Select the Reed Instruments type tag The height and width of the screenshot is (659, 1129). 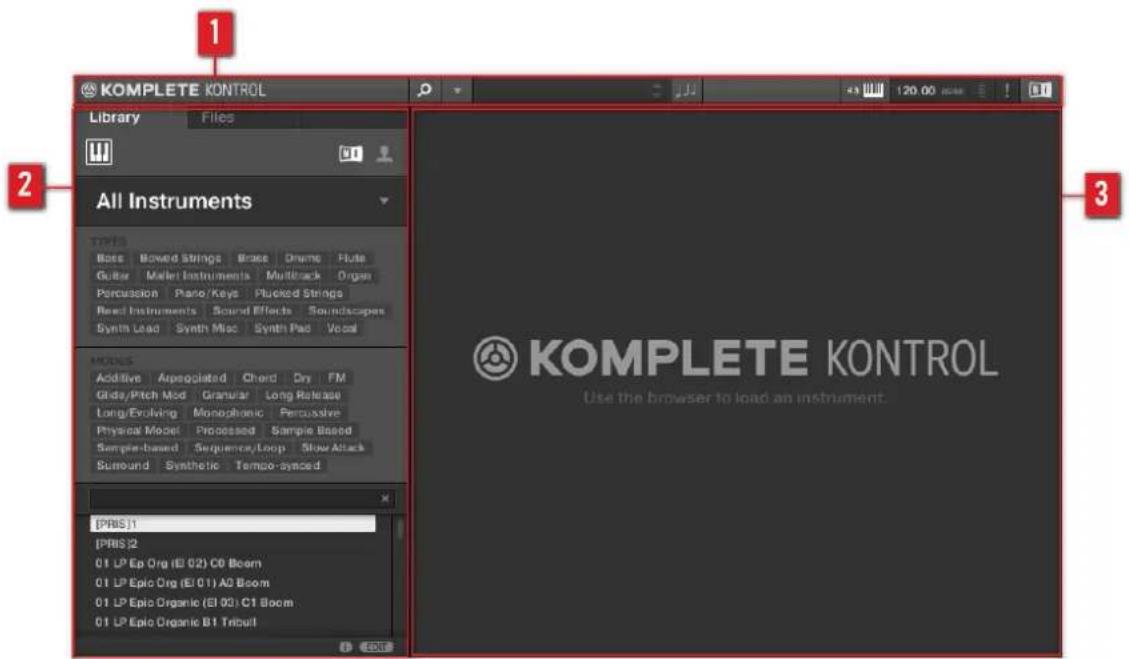[x=147, y=310]
